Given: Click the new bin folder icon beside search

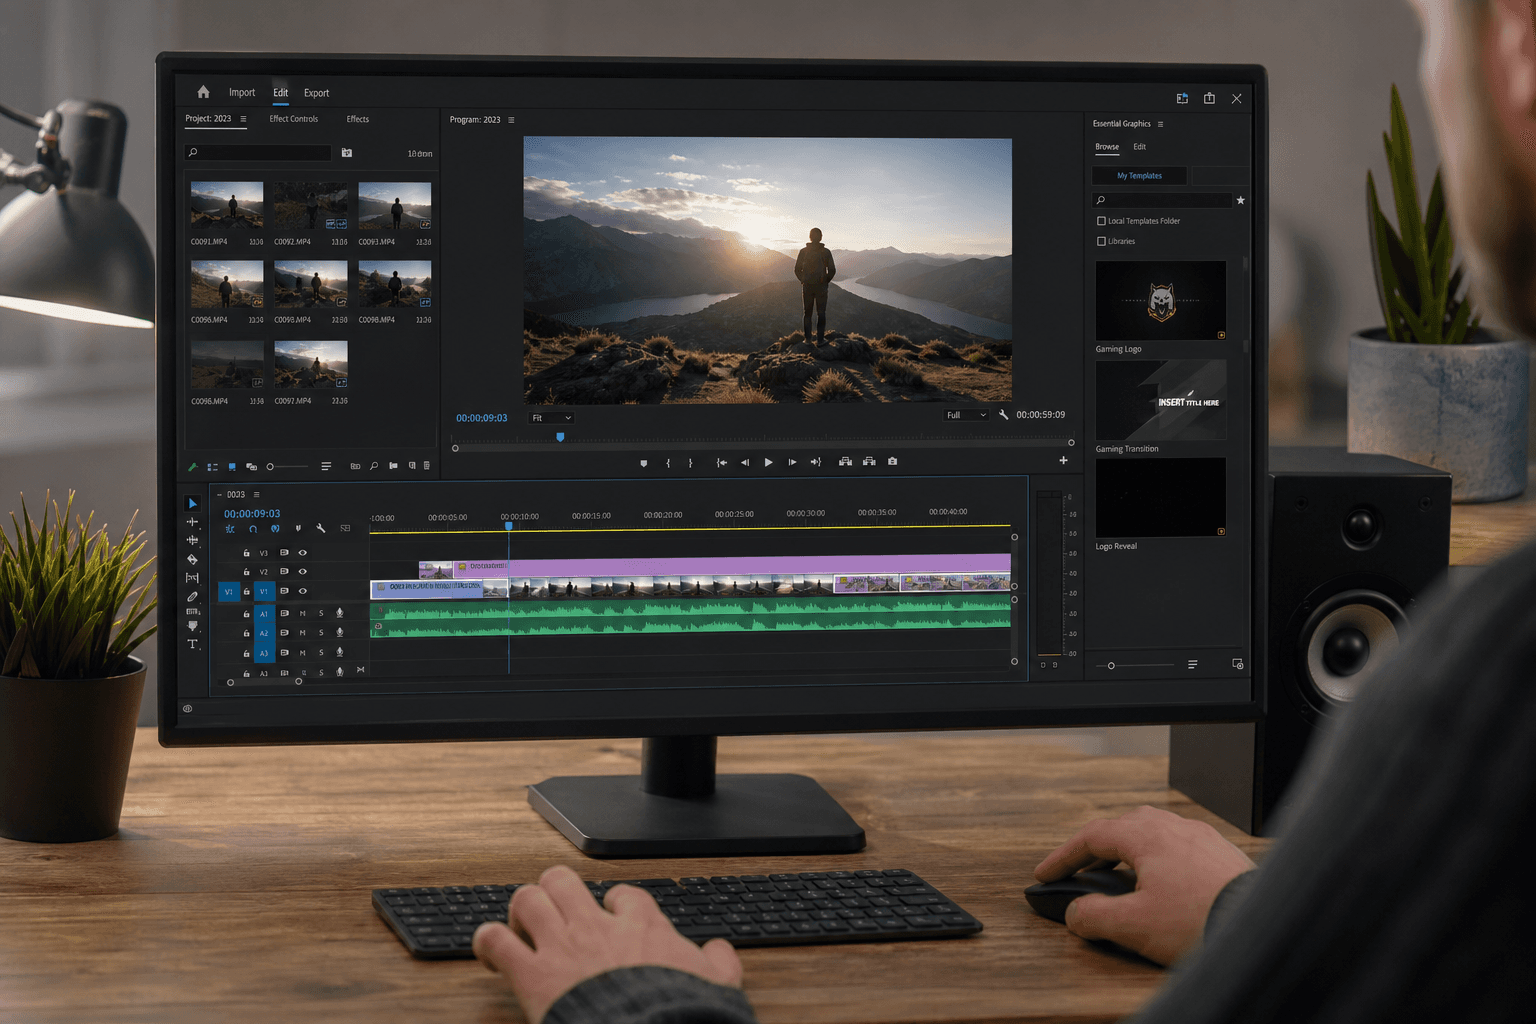Looking at the screenshot, I should (x=347, y=153).
